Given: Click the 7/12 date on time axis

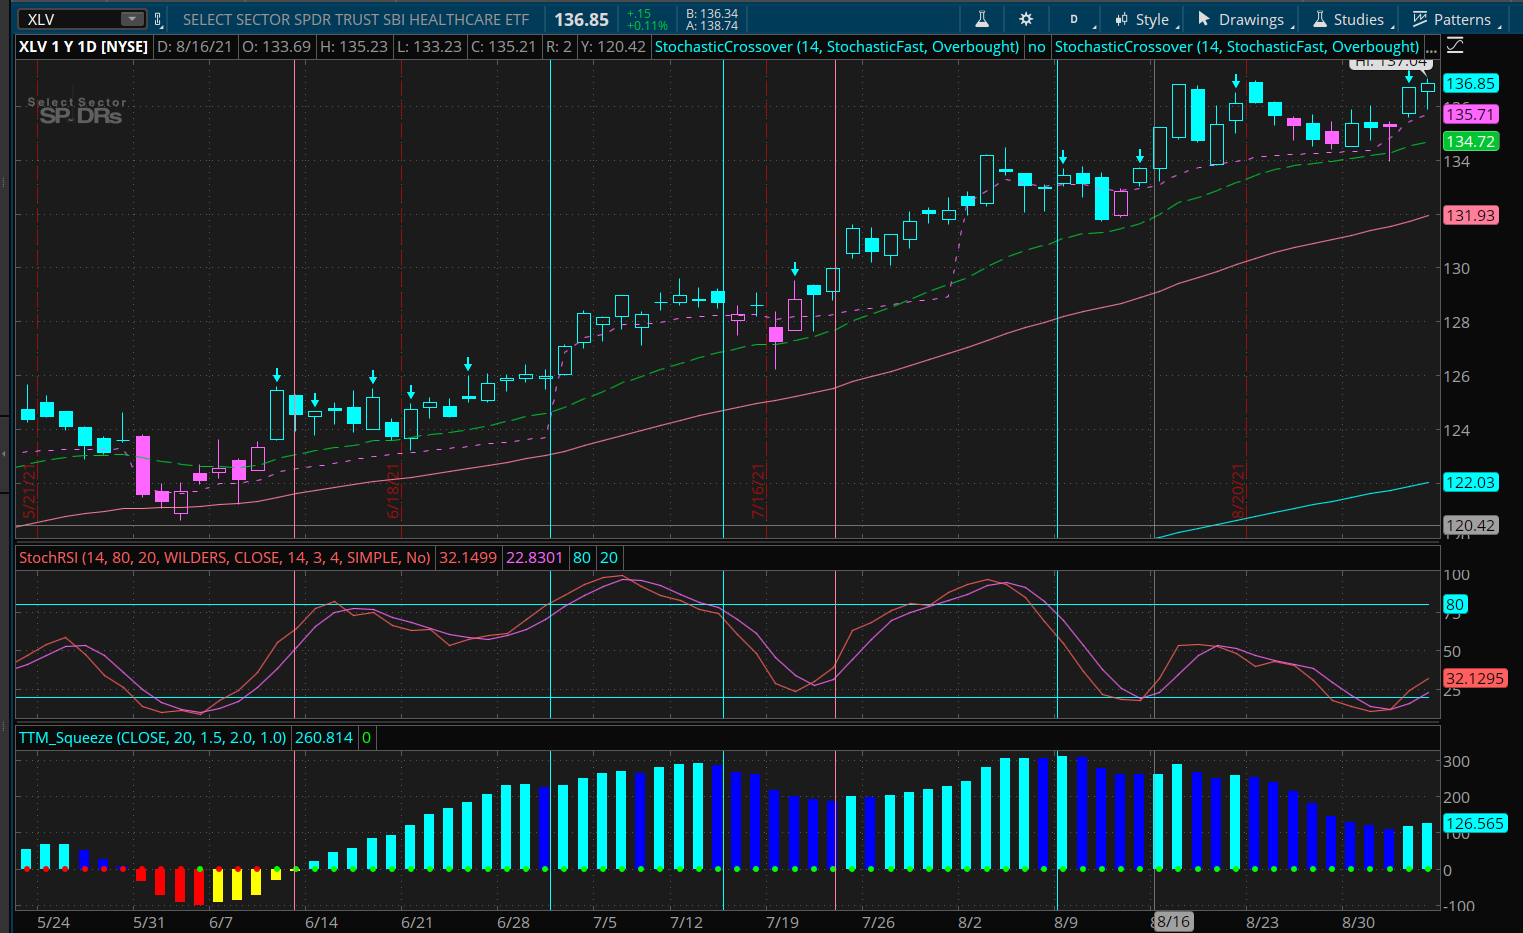Looking at the screenshot, I should coord(686,922).
